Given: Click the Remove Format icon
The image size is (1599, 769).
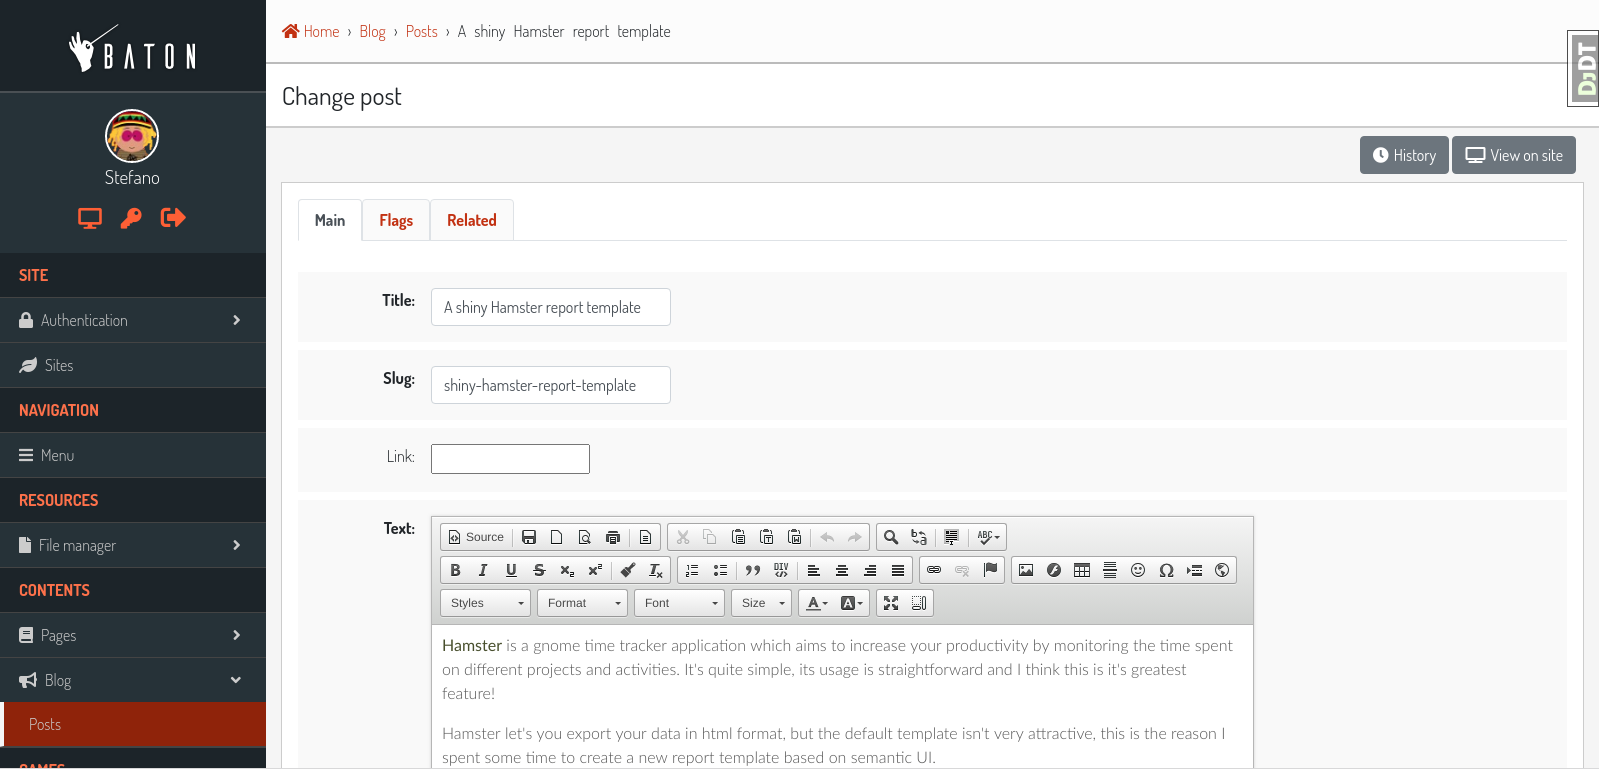Looking at the screenshot, I should point(655,570).
